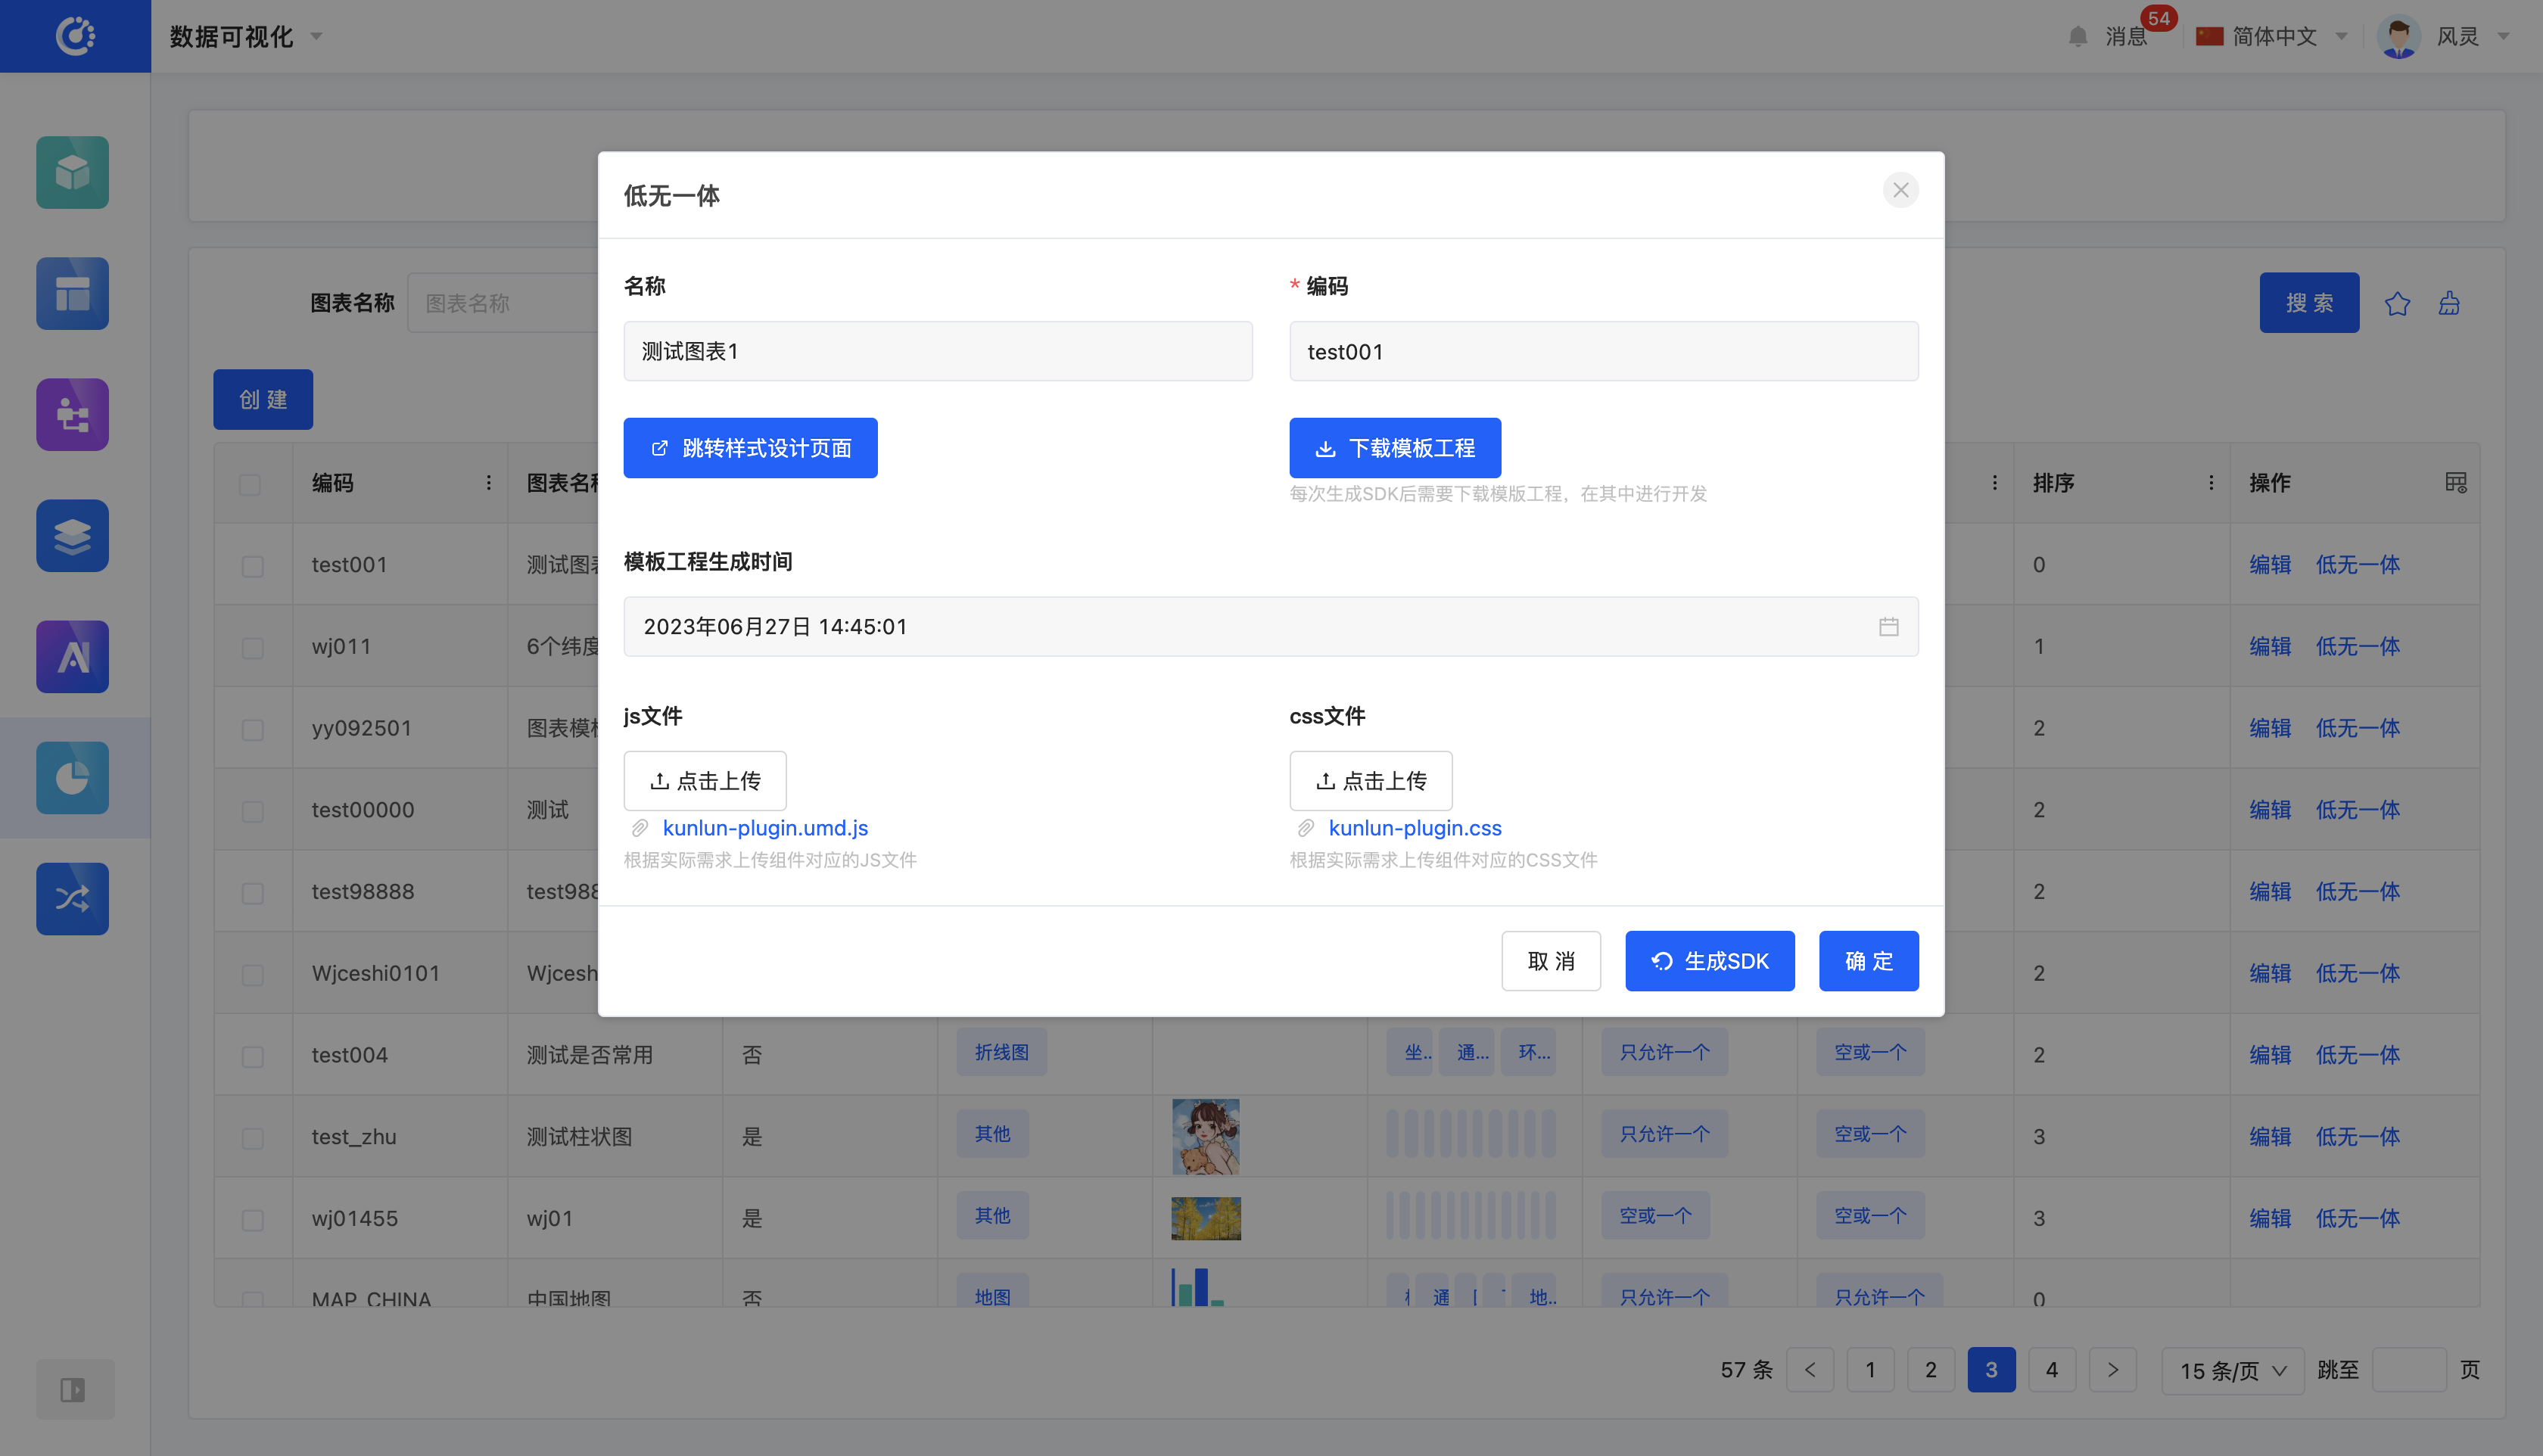Select the wj01455 row checkbox
This screenshot has height=1456, width=2543.
click(252, 1220)
